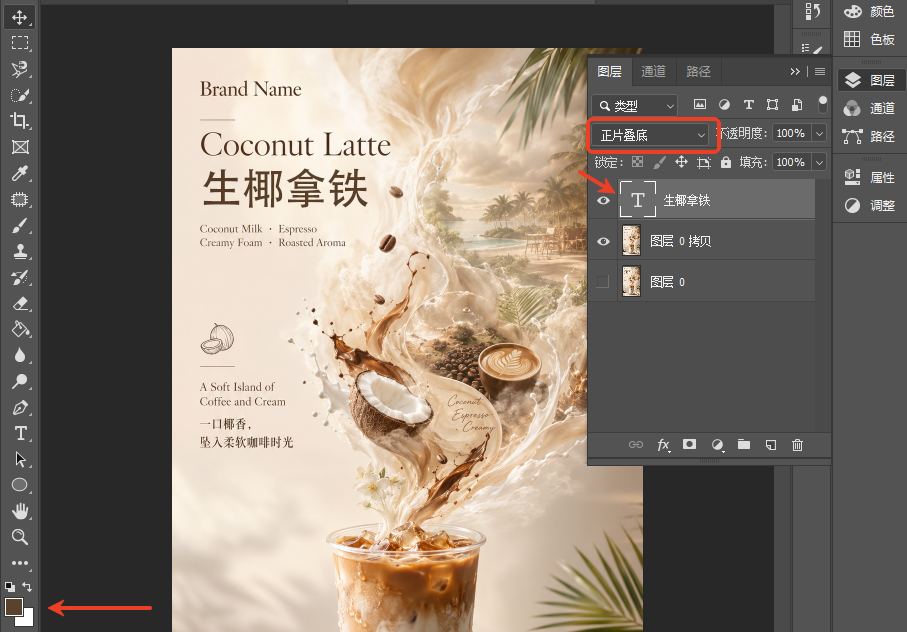907x632 pixels.
Task: Hide the 生椰拿铁 text layer
Action: click(x=603, y=200)
